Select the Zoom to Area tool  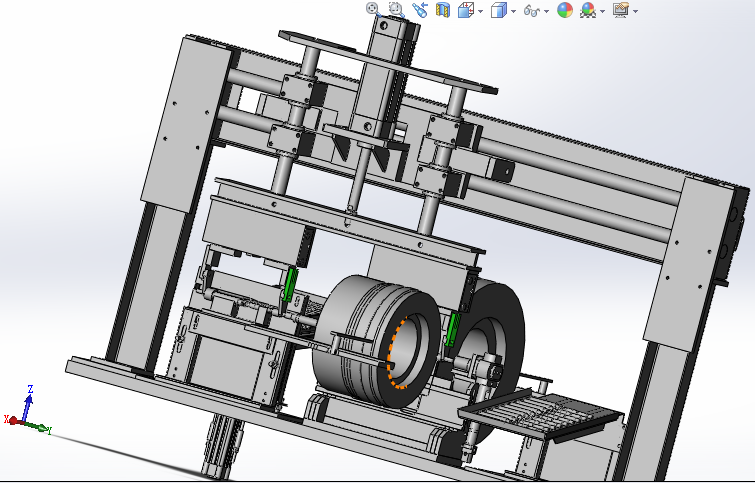(x=396, y=10)
